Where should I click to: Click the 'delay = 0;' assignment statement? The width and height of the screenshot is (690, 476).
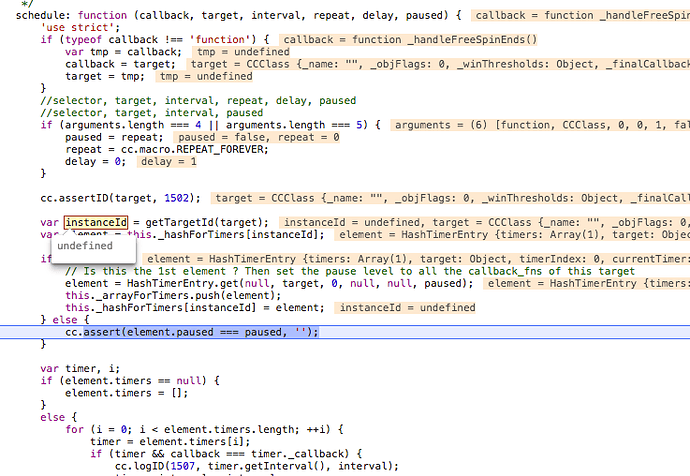95,162
